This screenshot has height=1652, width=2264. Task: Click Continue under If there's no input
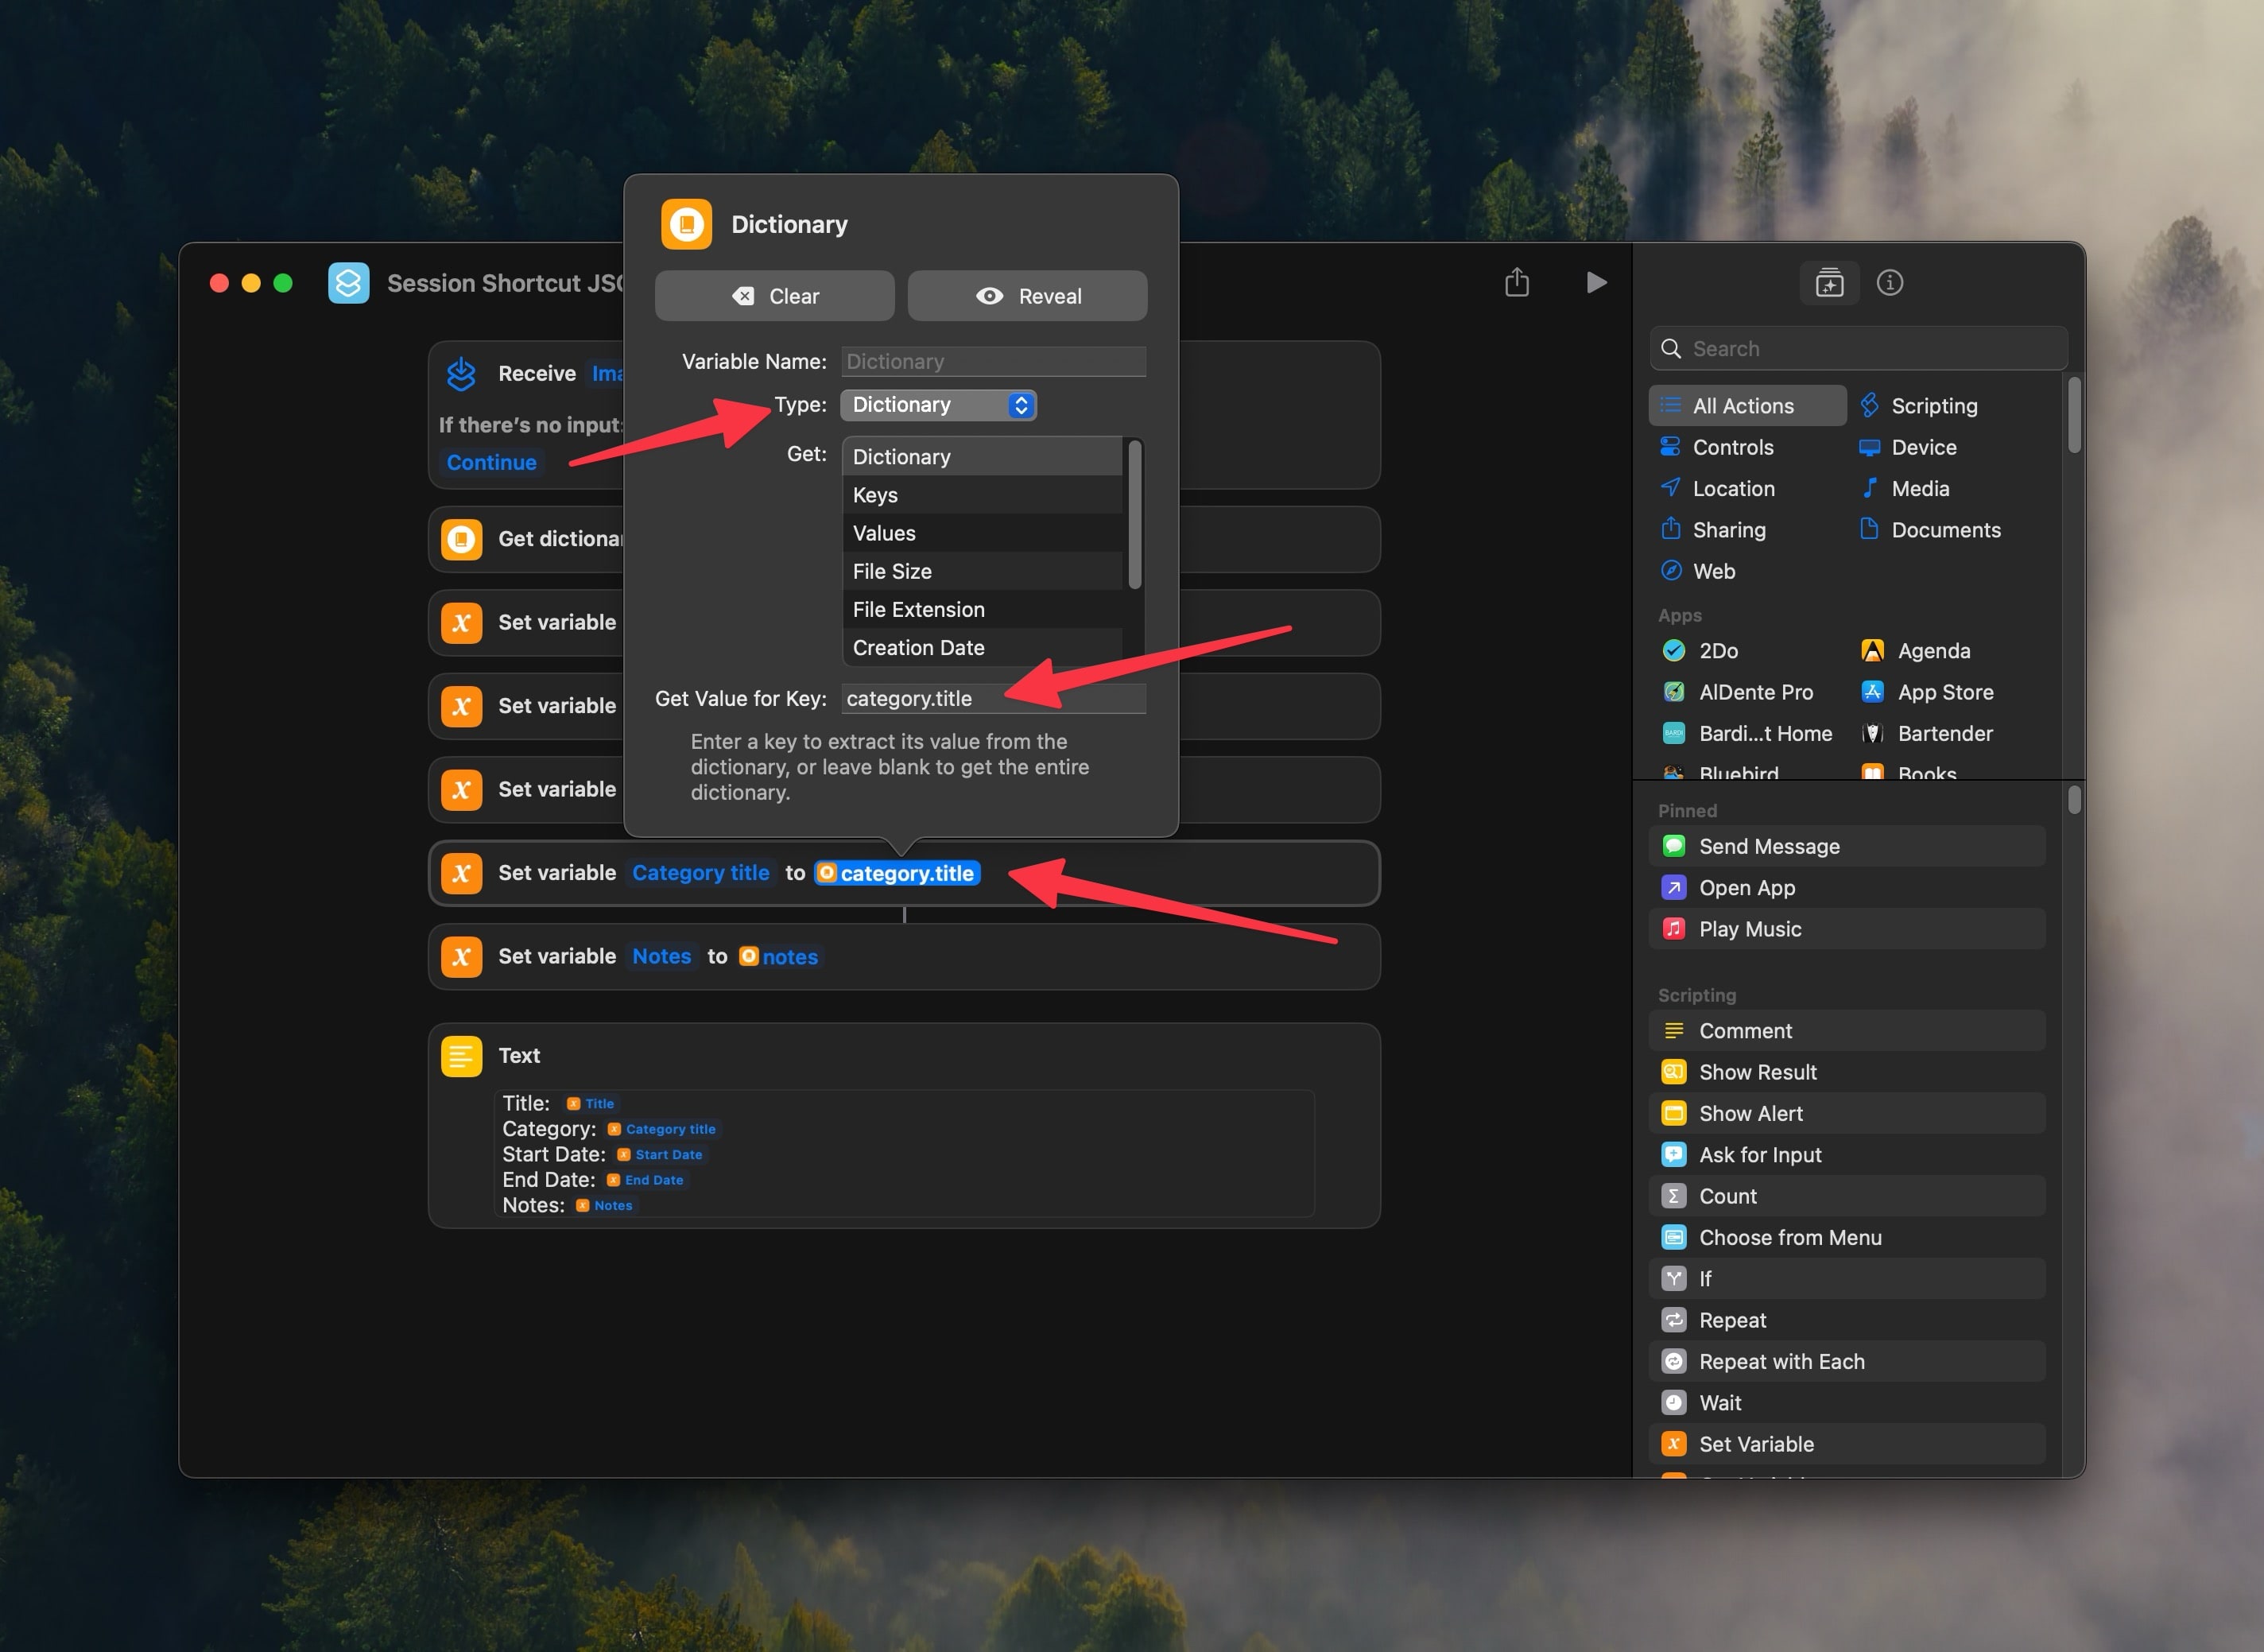click(491, 462)
